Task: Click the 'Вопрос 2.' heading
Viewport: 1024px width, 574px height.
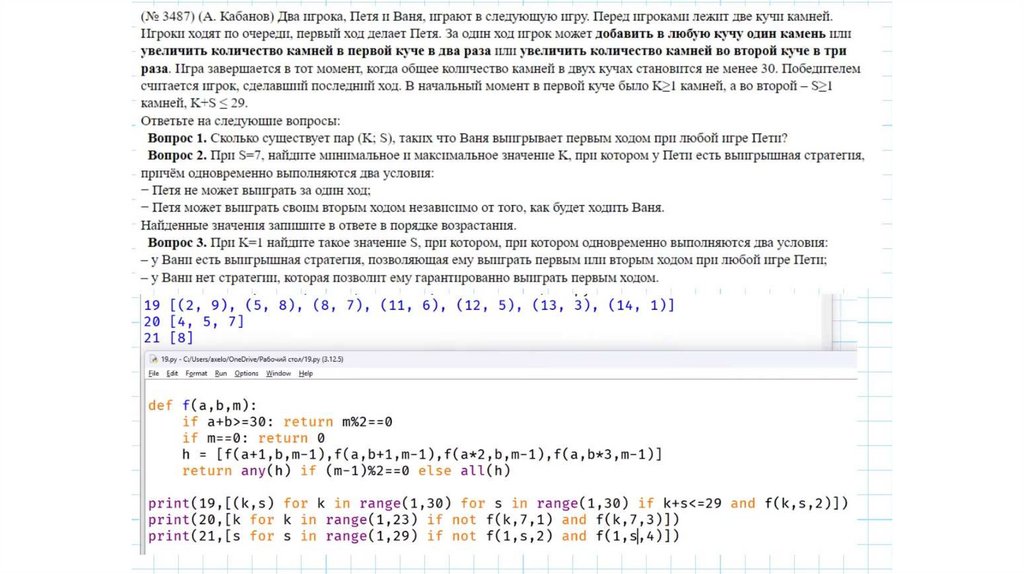Action: click(177, 155)
